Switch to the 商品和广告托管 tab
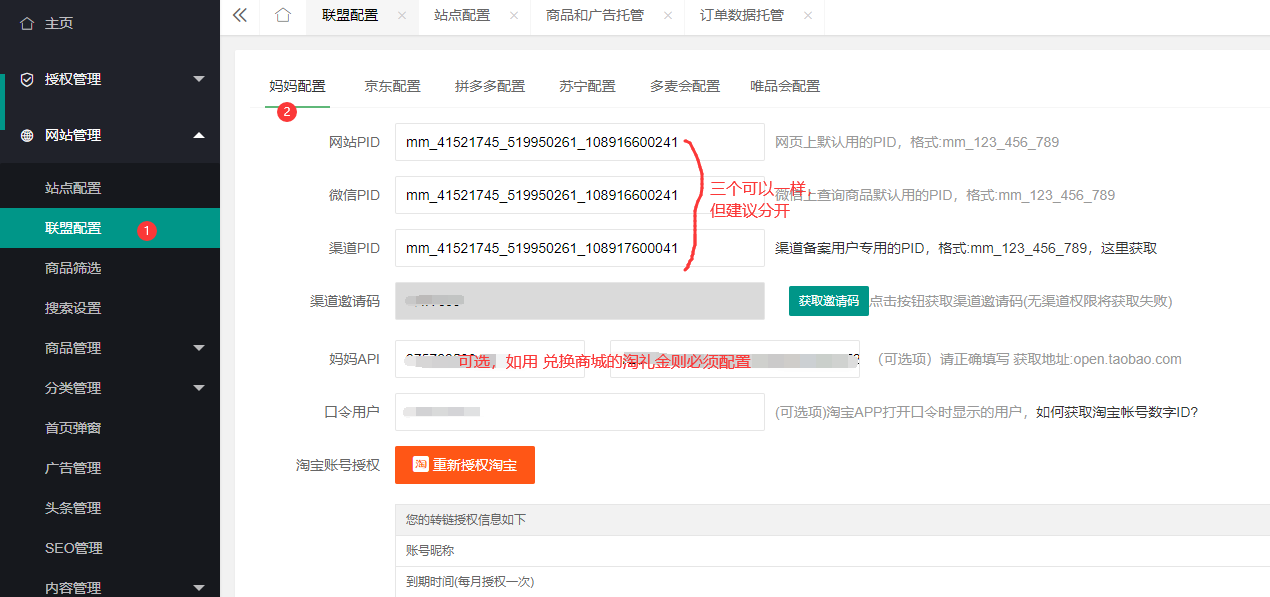The width and height of the screenshot is (1270, 597). pyautogui.click(x=595, y=15)
